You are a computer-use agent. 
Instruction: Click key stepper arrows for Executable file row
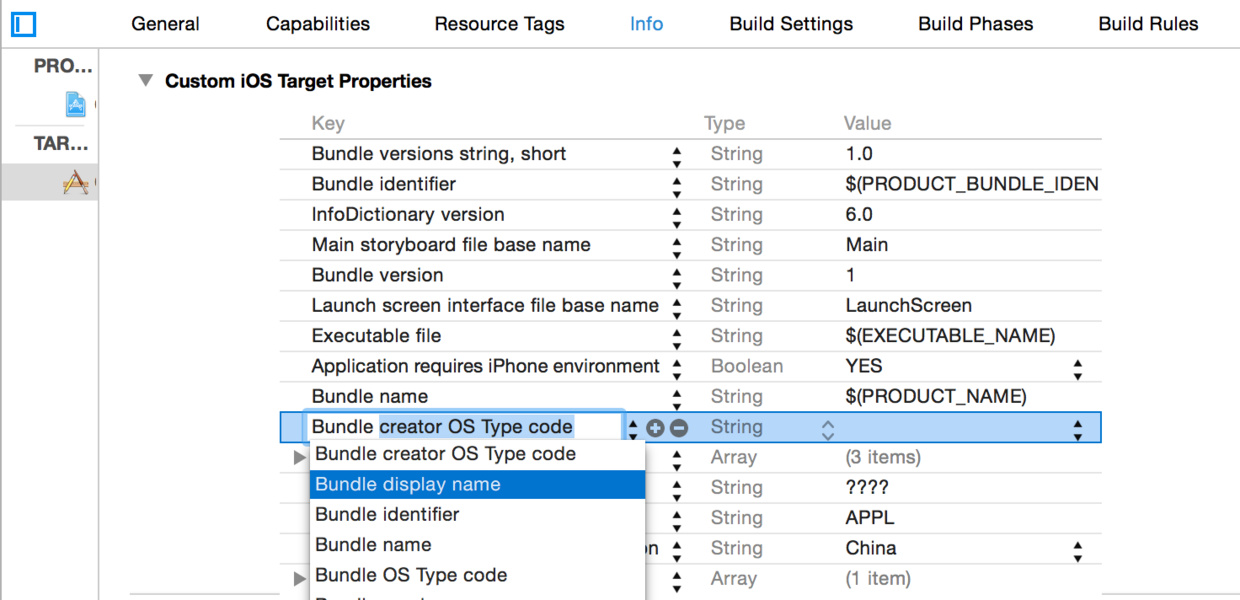coord(677,336)
